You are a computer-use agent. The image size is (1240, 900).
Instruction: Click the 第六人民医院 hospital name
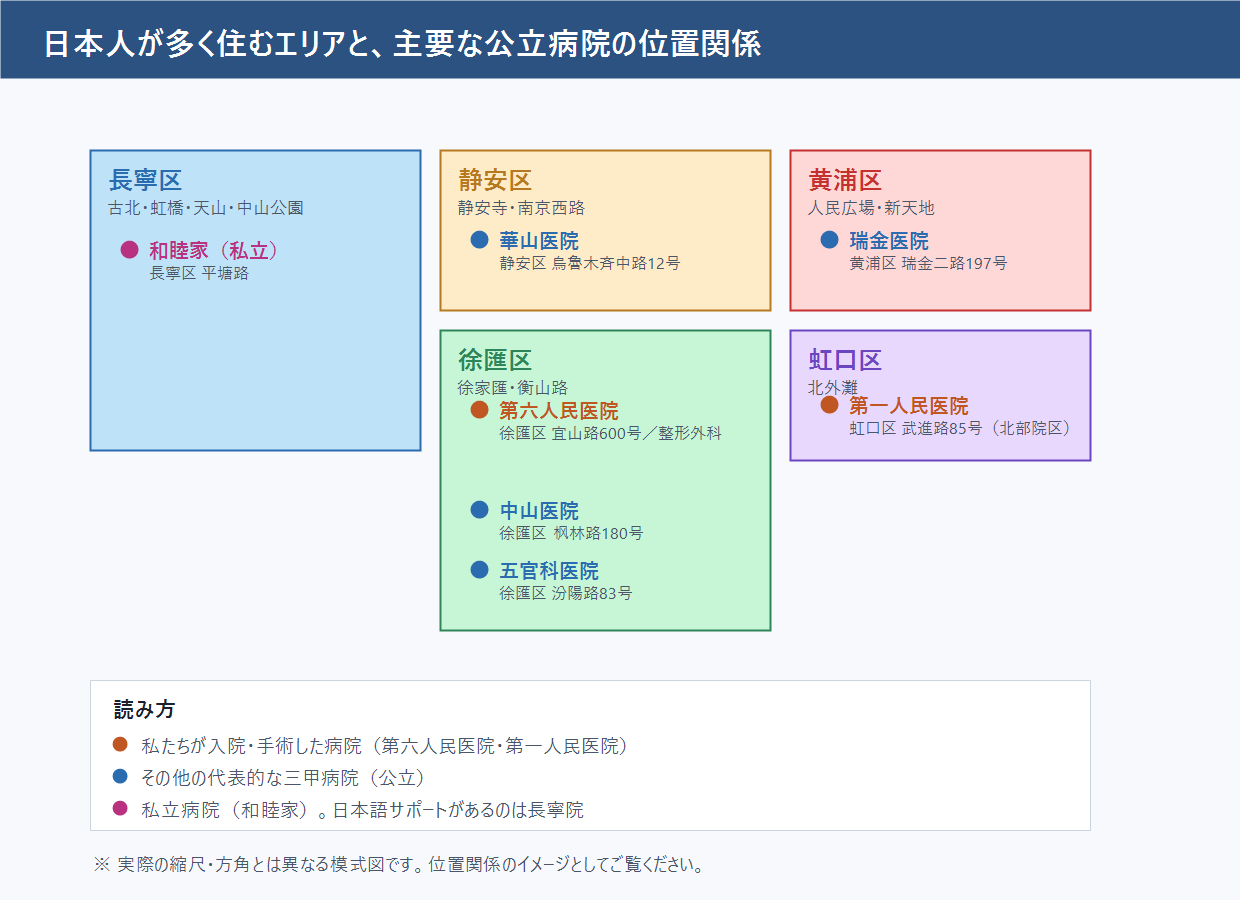pos(559,411)
